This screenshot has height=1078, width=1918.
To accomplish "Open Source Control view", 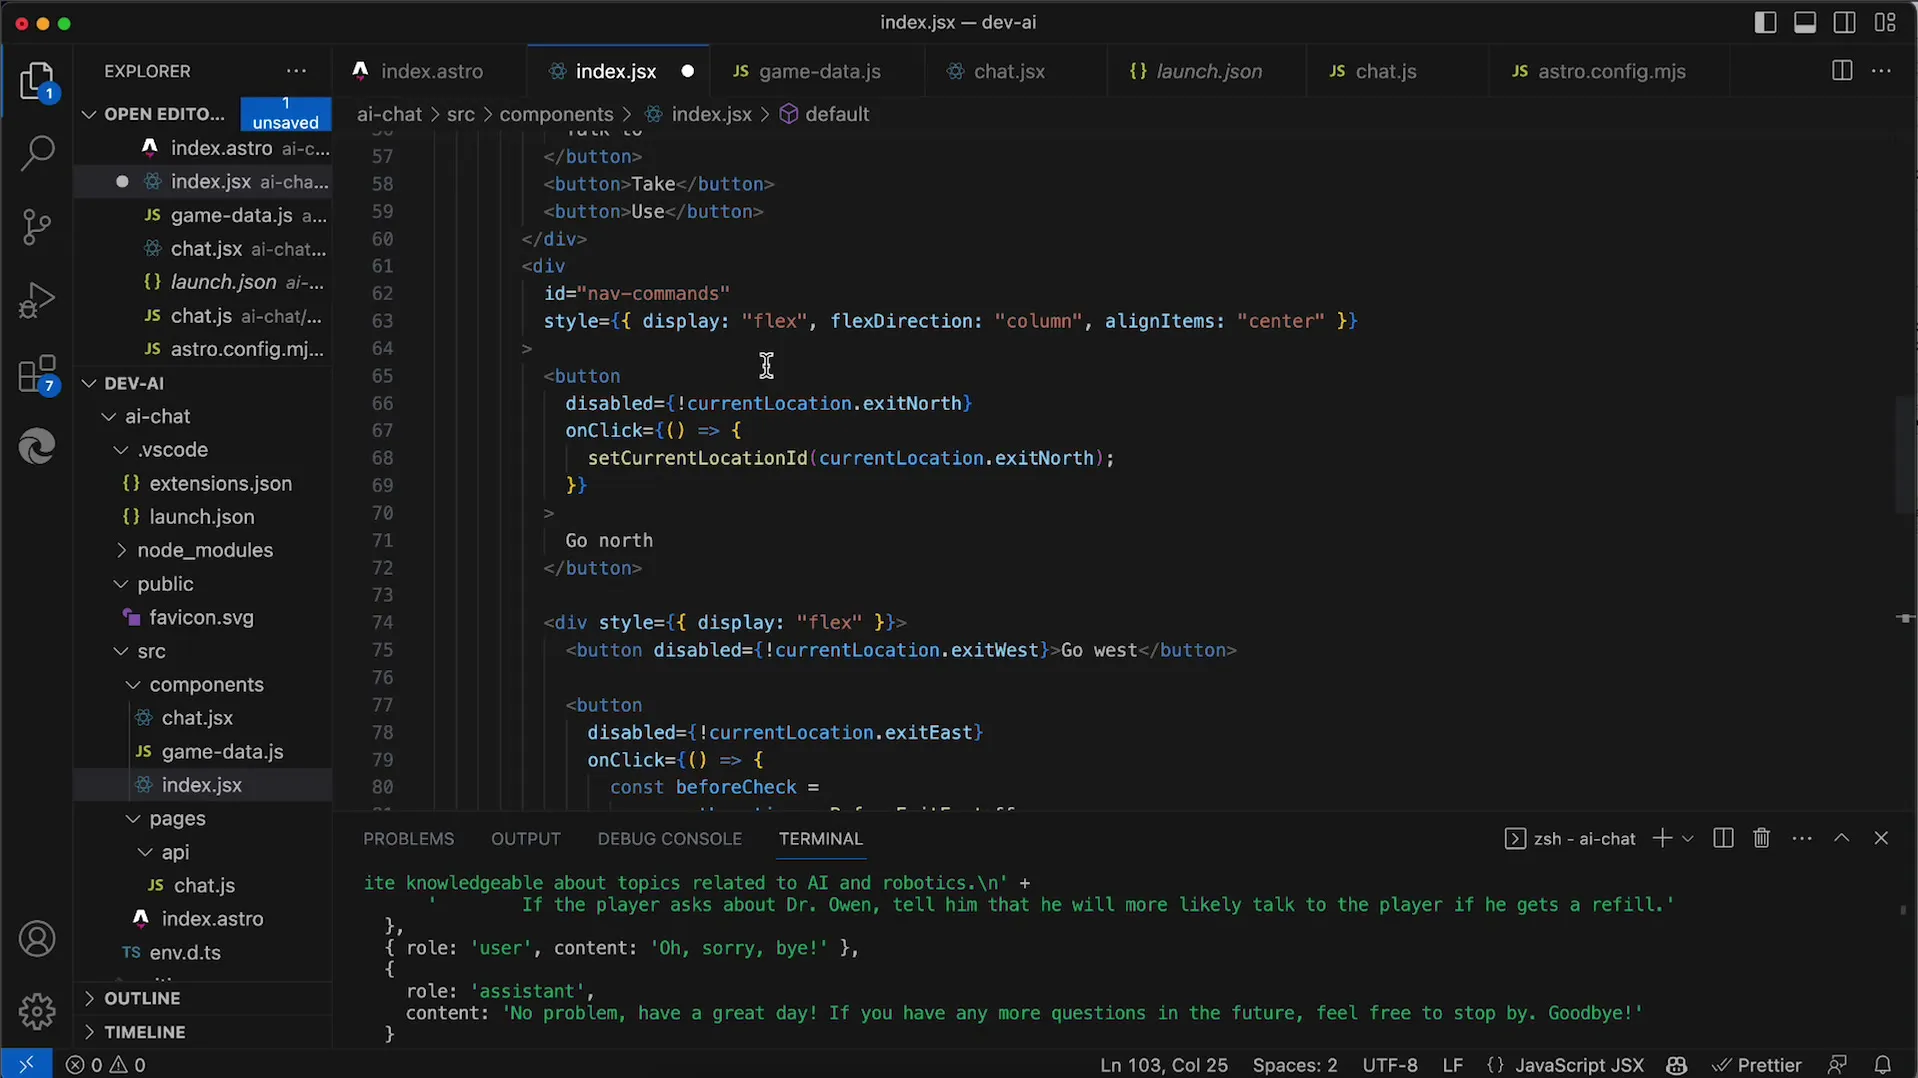I will click(x=37, y=227).
